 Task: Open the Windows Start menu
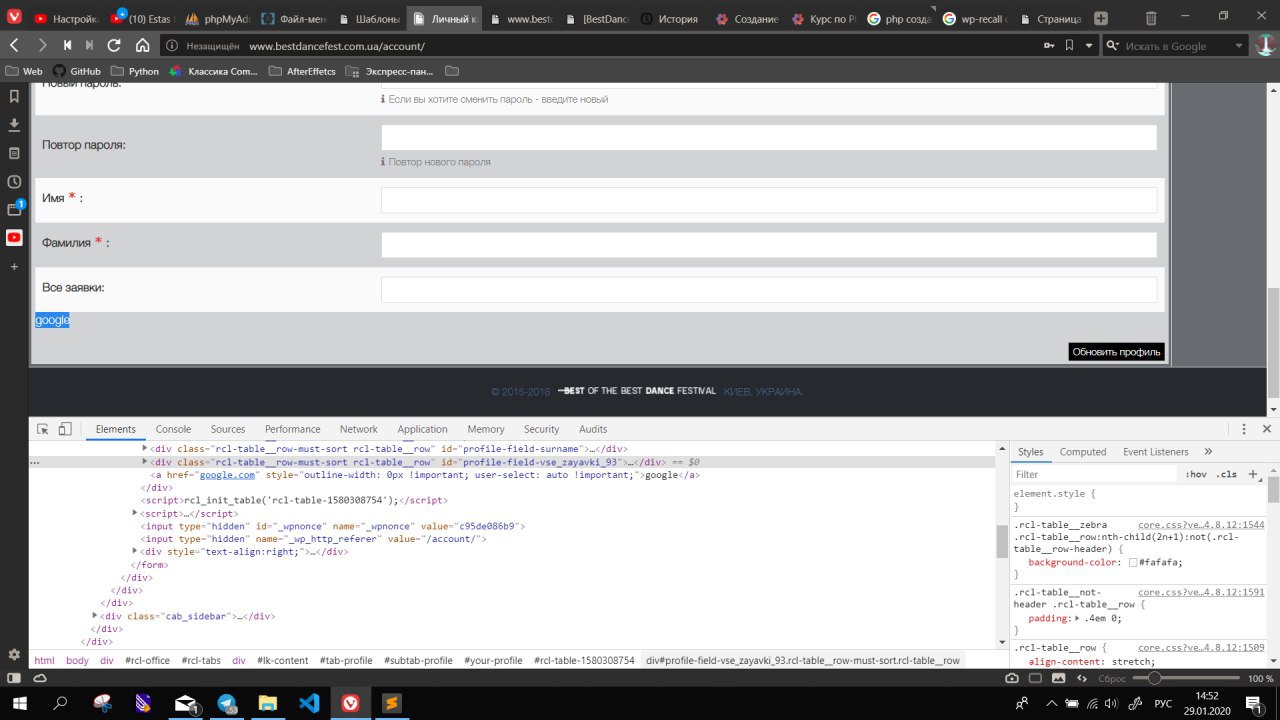point(20,703)
